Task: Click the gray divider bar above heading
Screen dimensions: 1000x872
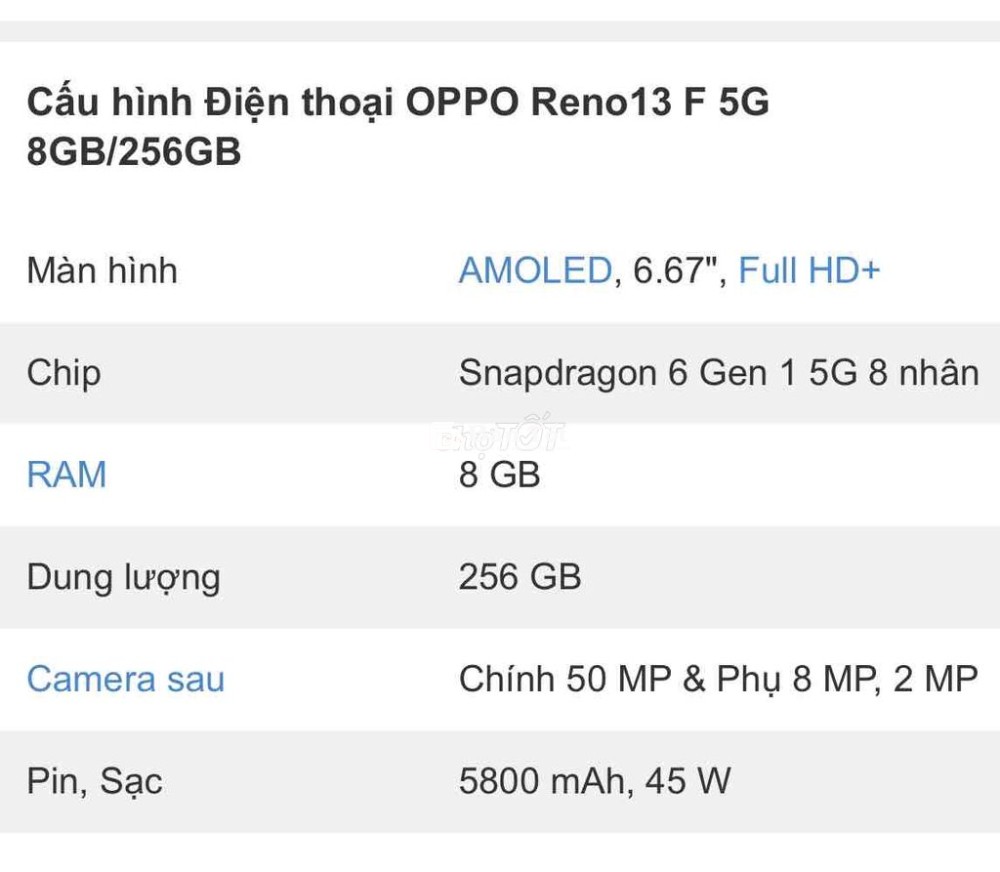Action: [x=500, y=31]
